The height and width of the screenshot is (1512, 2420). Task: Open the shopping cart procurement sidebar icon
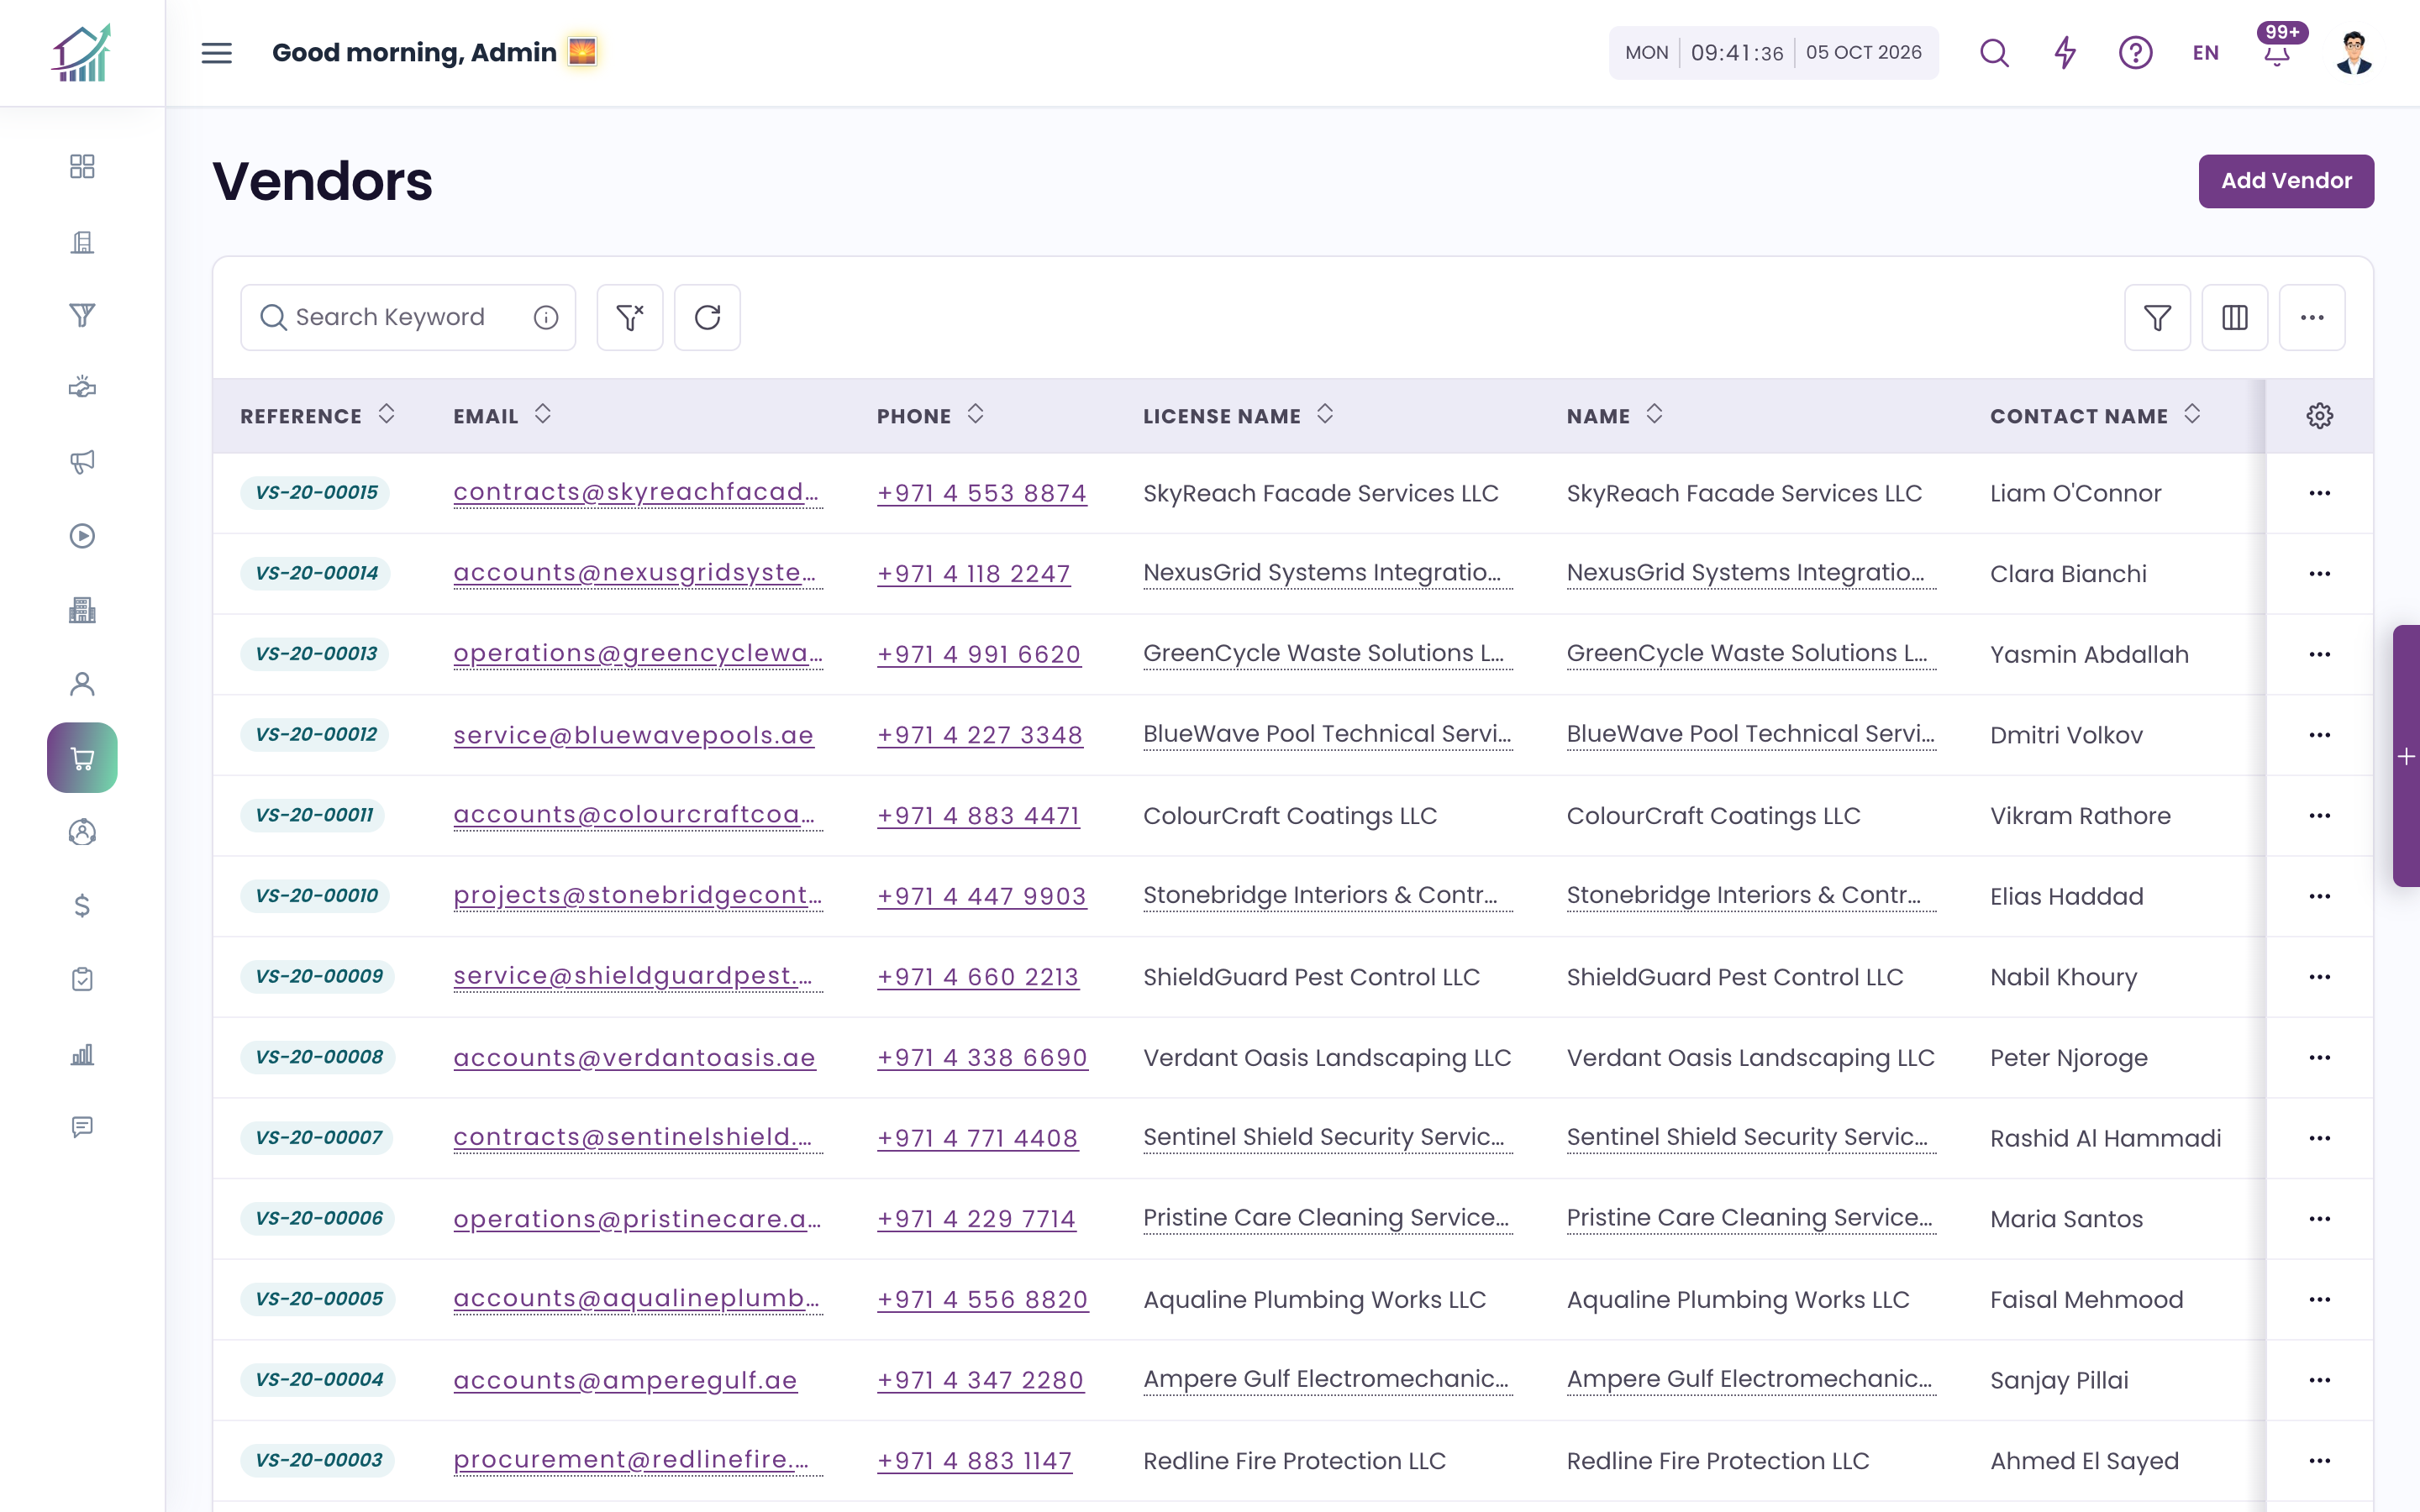click(x=82, y=758)
